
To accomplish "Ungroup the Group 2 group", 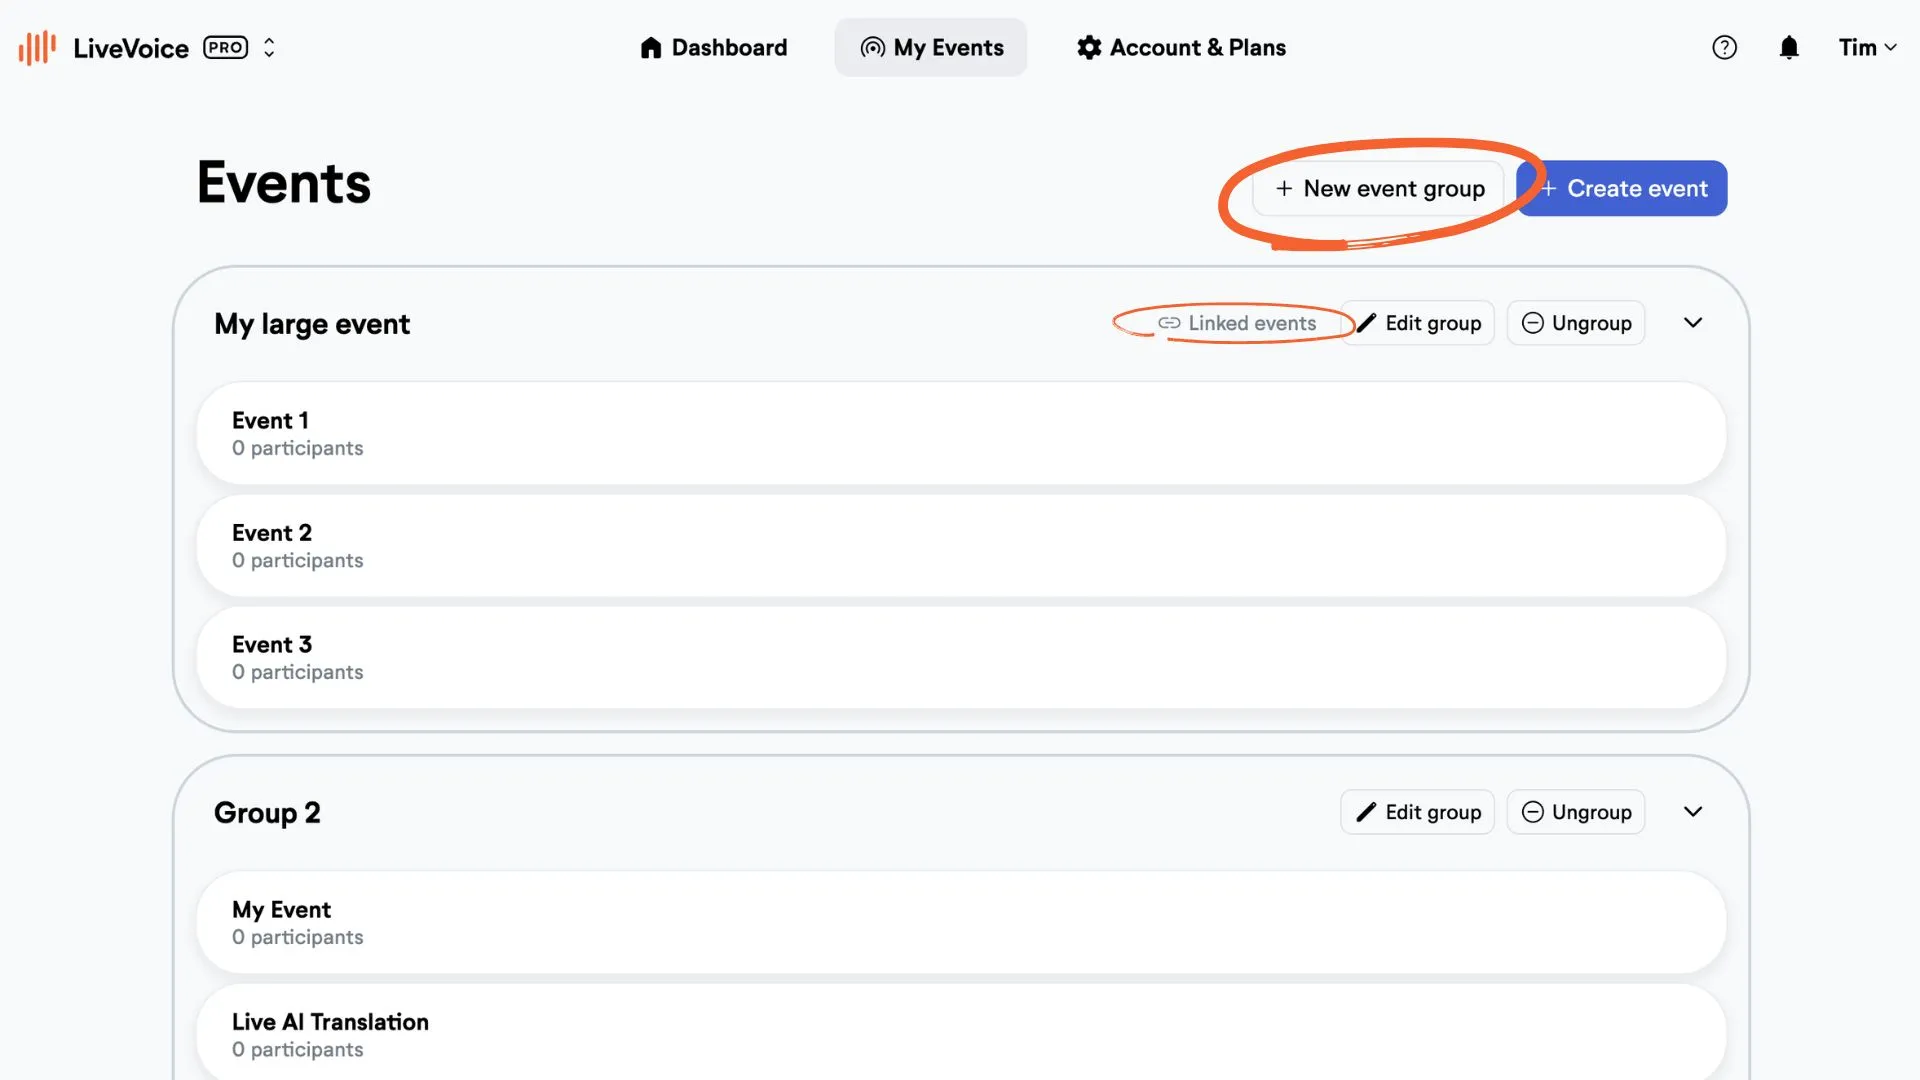I will click(x=1576, y=812).
